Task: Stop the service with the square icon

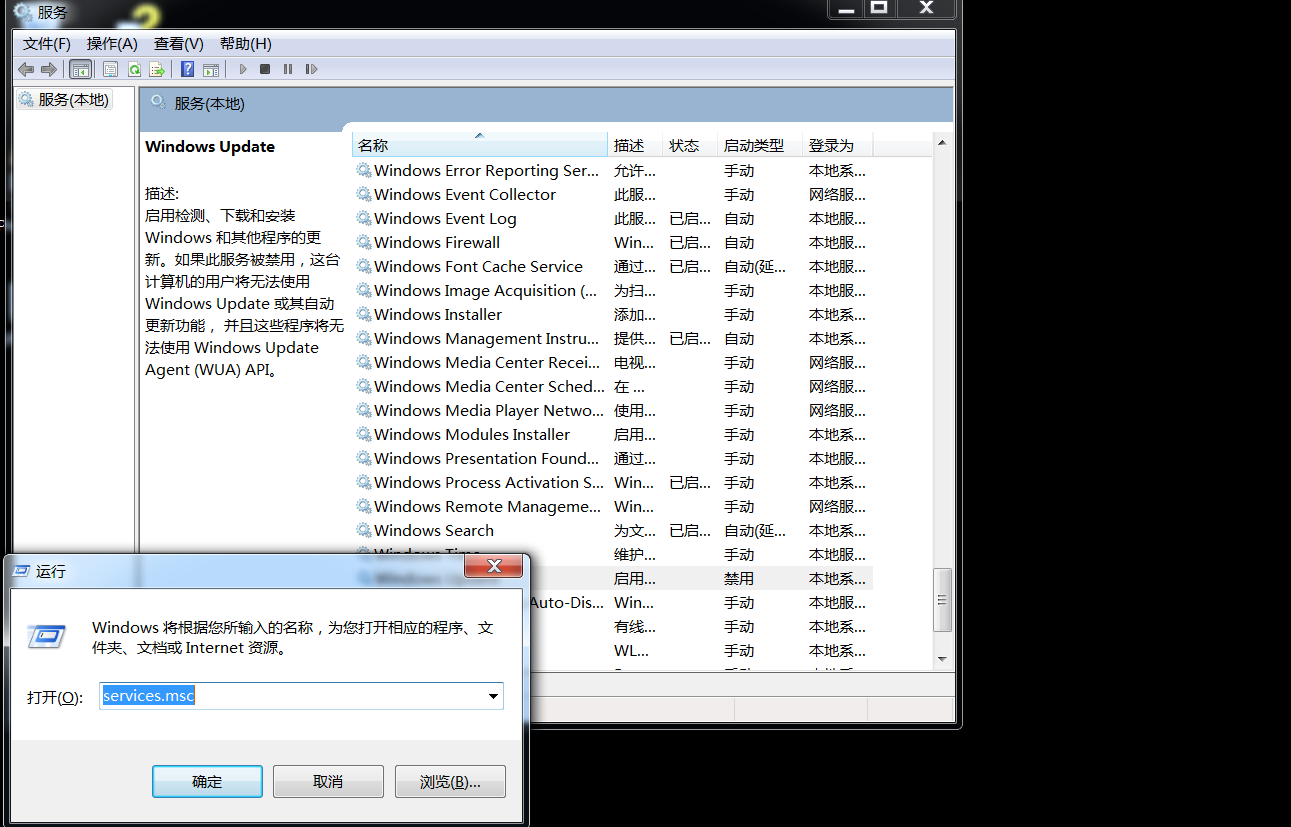Action: pos(265,69)
